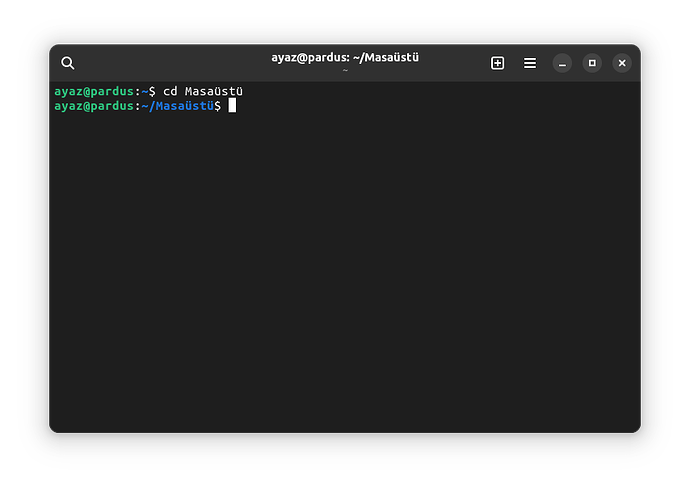Click the tilde subtitle under the title
690x487 pixels.
344,70
